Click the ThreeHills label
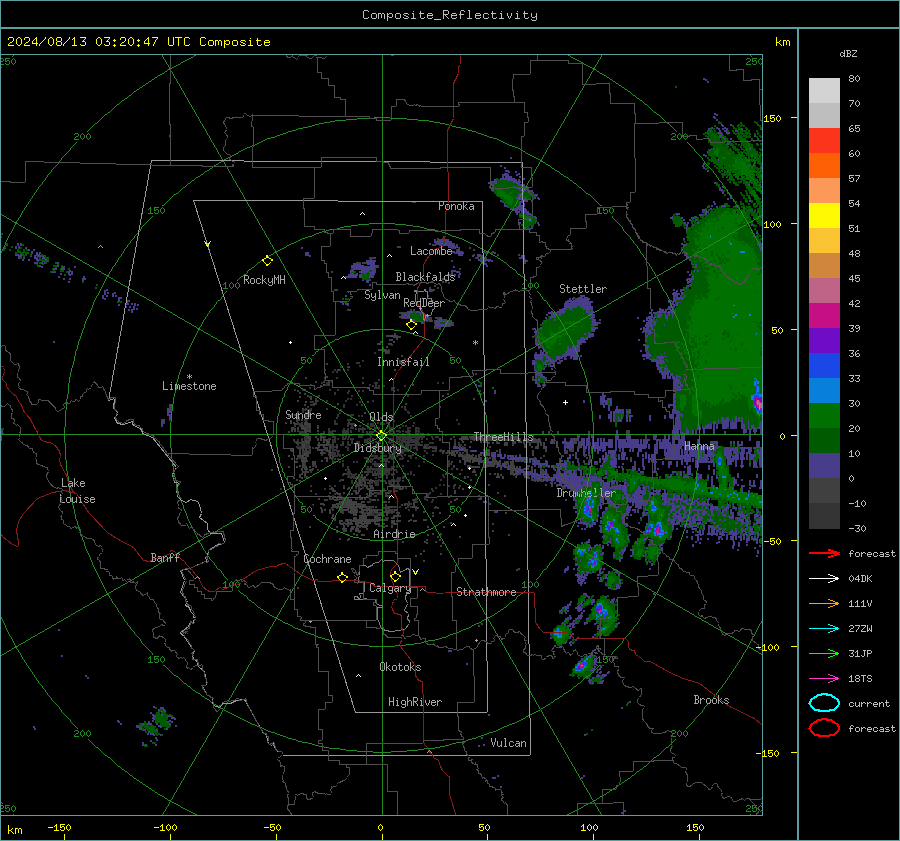900x841 pixels. (503, 437)
